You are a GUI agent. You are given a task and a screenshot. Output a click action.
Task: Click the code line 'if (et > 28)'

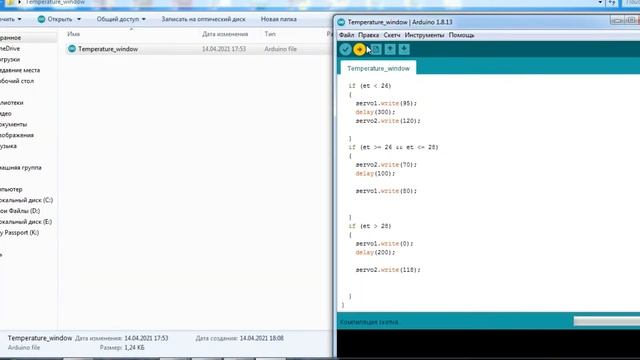point(370,226)
